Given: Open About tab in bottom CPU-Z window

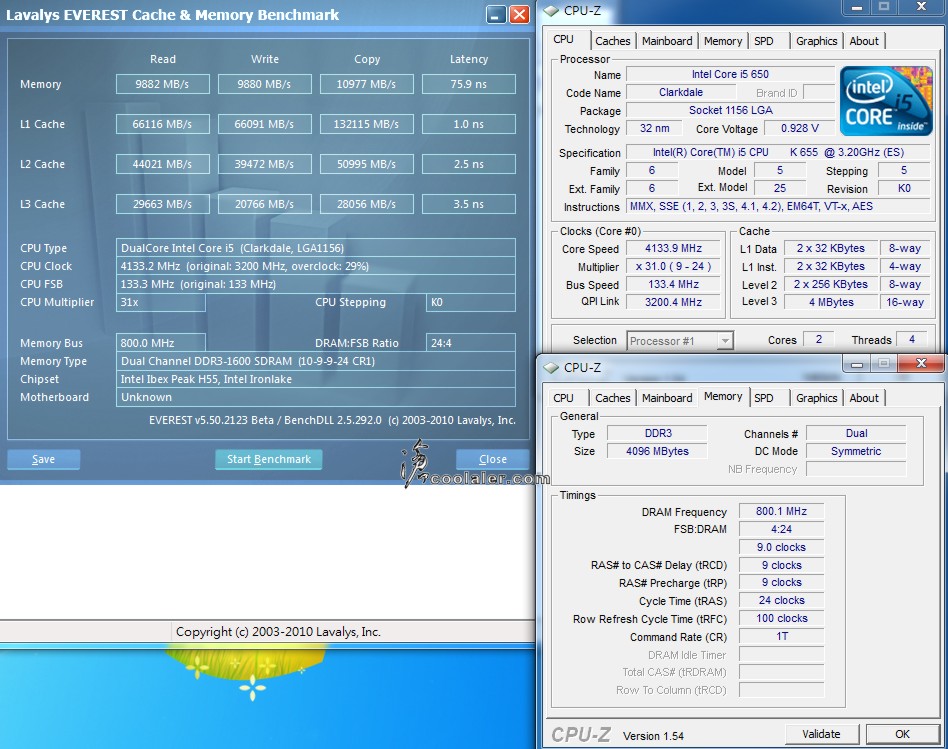Looking at the screenshot, I should [x=864, y=398].
